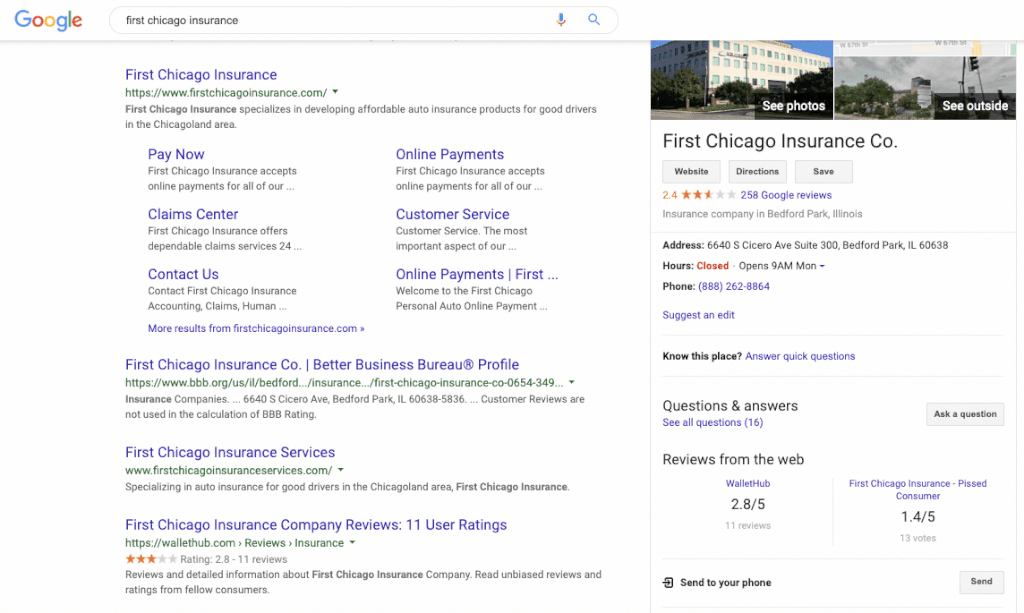Click the 1.4/5 Pissed Consumer rating text

918,516
